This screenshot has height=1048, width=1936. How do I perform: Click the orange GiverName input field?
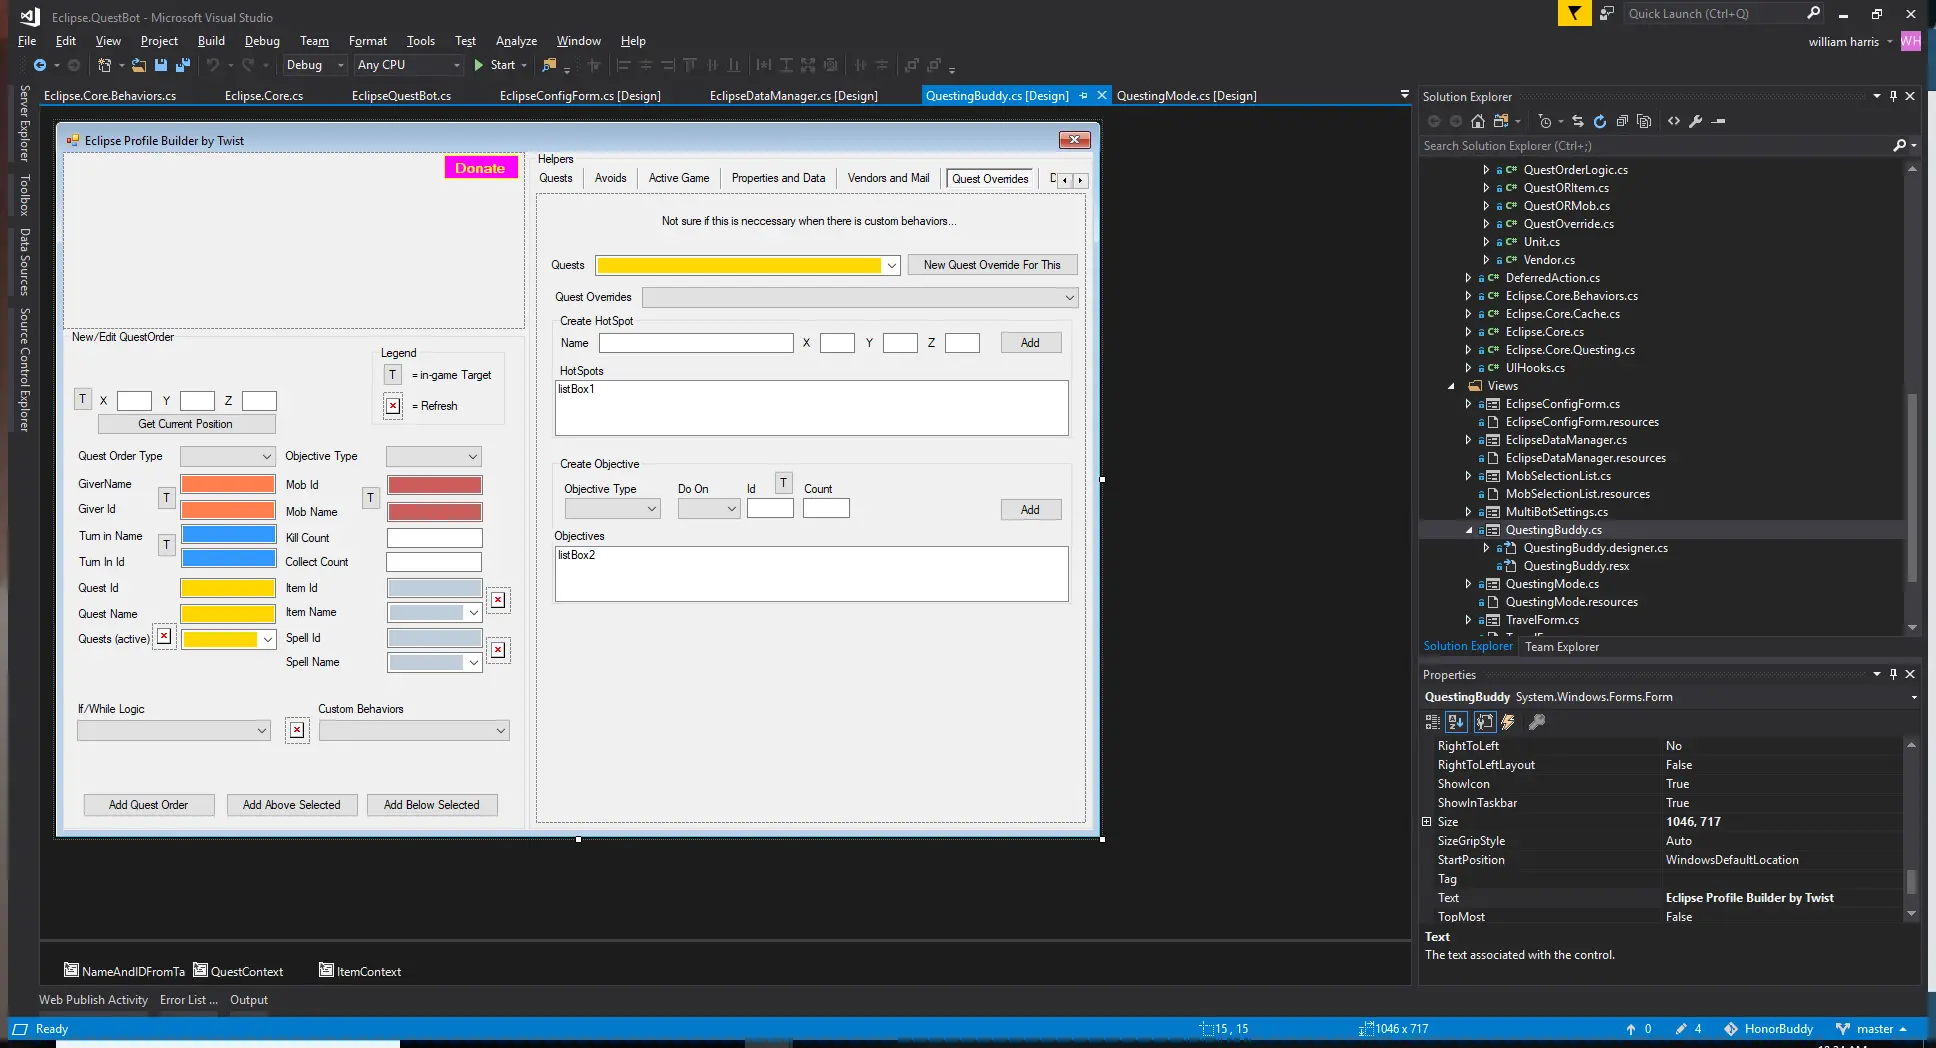point(228,484)
